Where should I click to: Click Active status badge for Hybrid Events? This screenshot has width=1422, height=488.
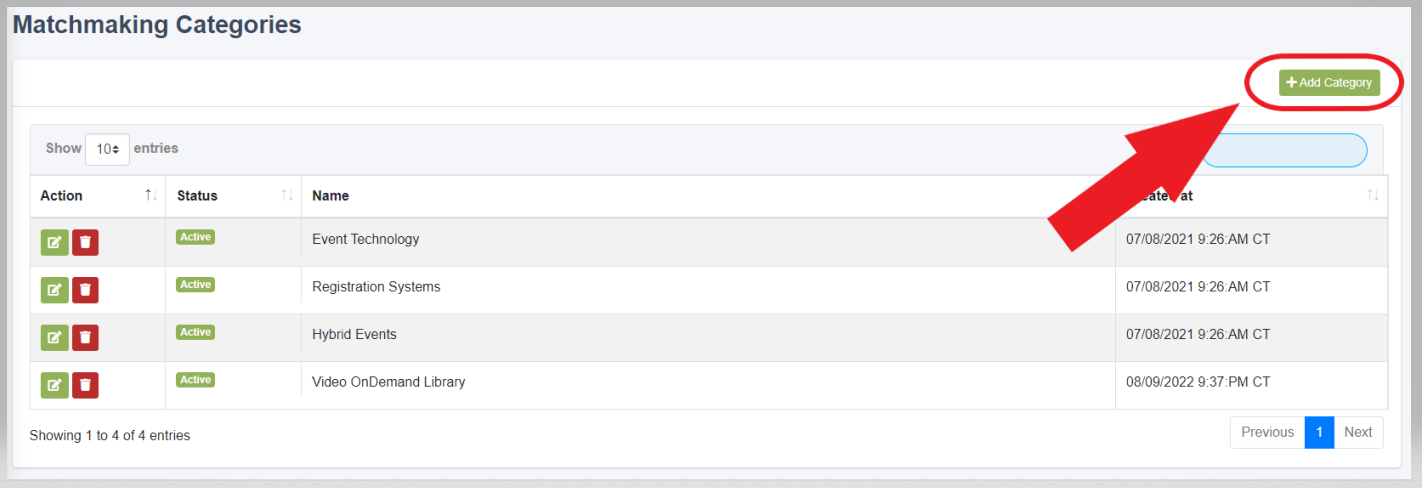click(195, 332)
